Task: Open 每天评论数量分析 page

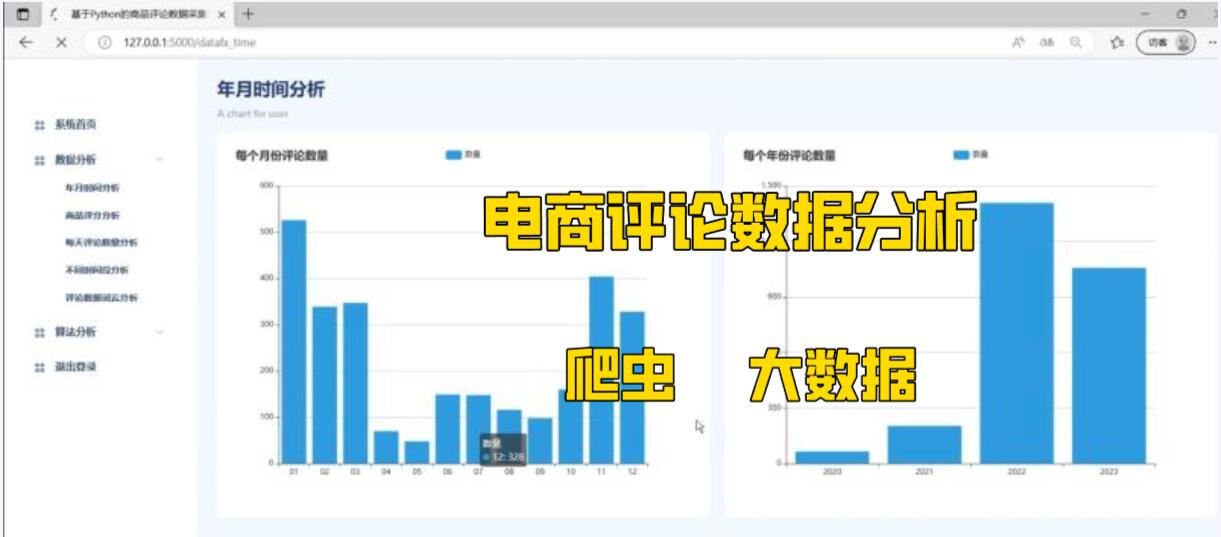Action: (x=101, y=242)
